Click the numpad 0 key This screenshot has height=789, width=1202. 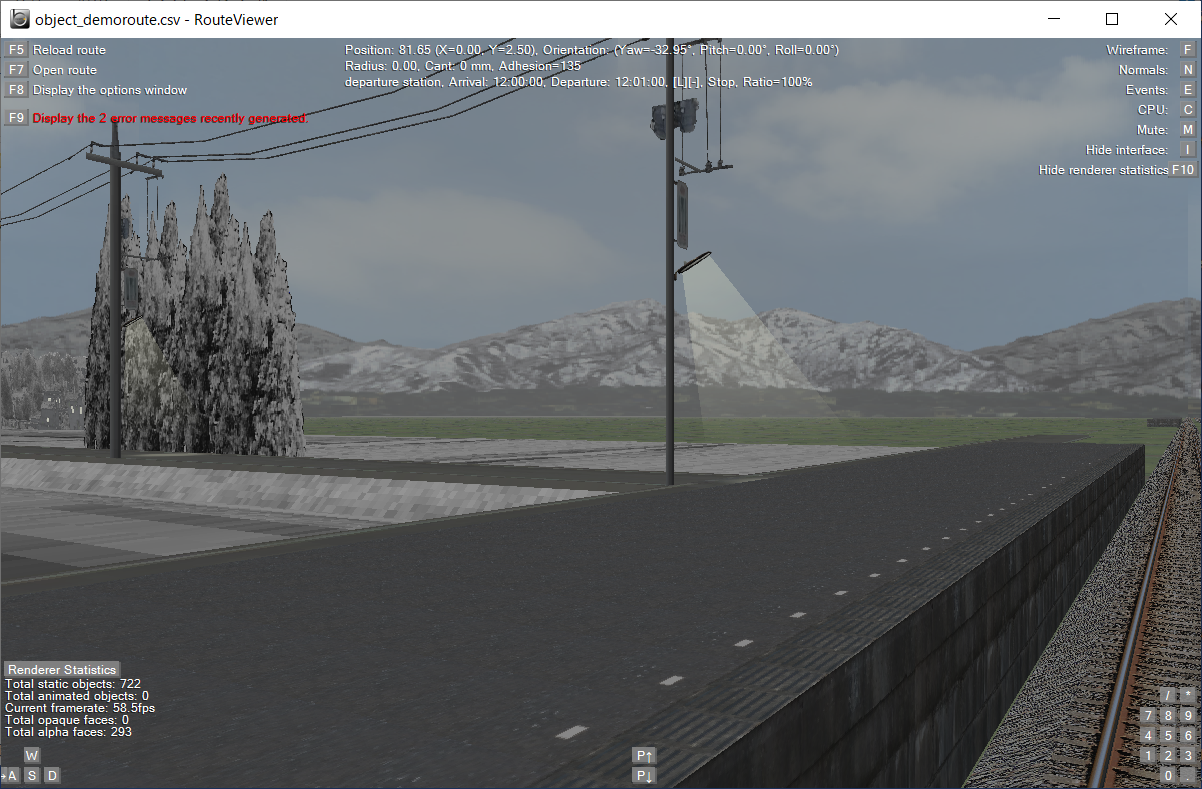pos(1168,775)
